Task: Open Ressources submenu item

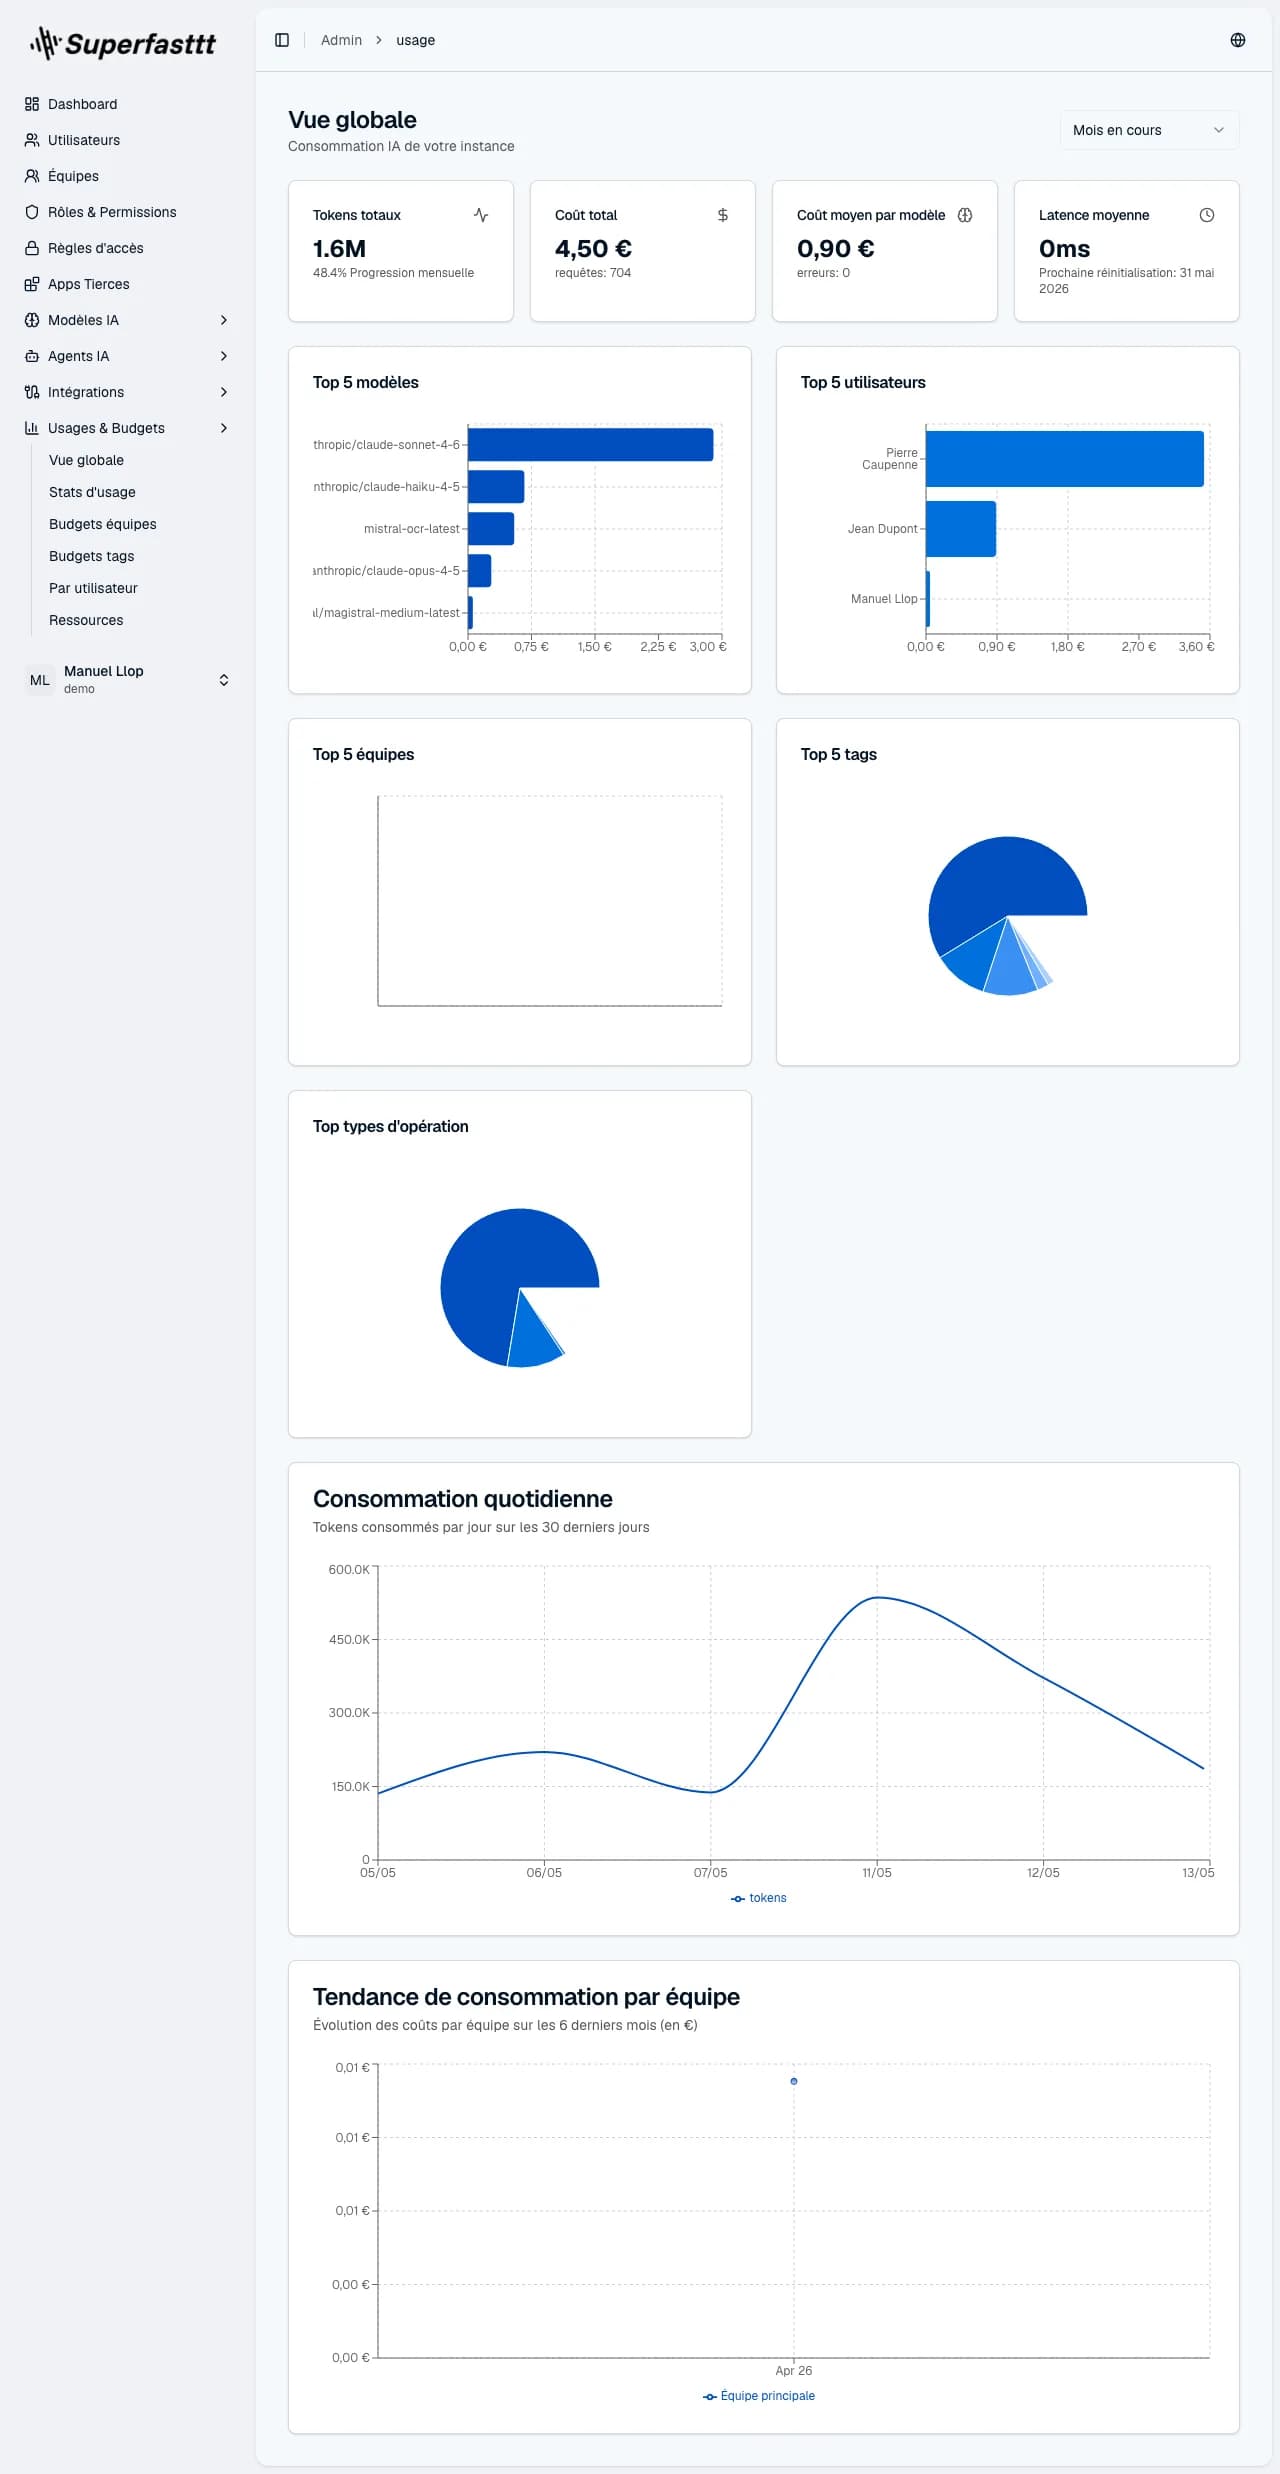Action: point(86,620)
